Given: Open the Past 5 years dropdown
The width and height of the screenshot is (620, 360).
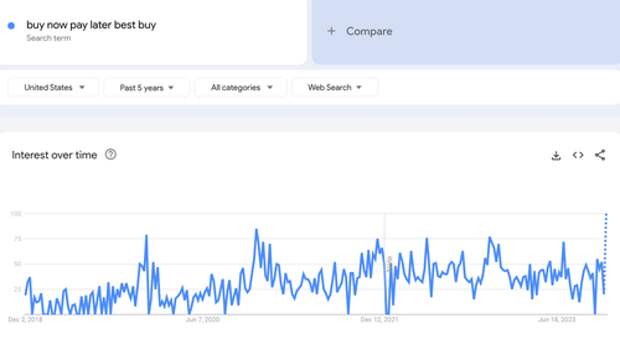Looking at the screenshot, I should point(146,87).
